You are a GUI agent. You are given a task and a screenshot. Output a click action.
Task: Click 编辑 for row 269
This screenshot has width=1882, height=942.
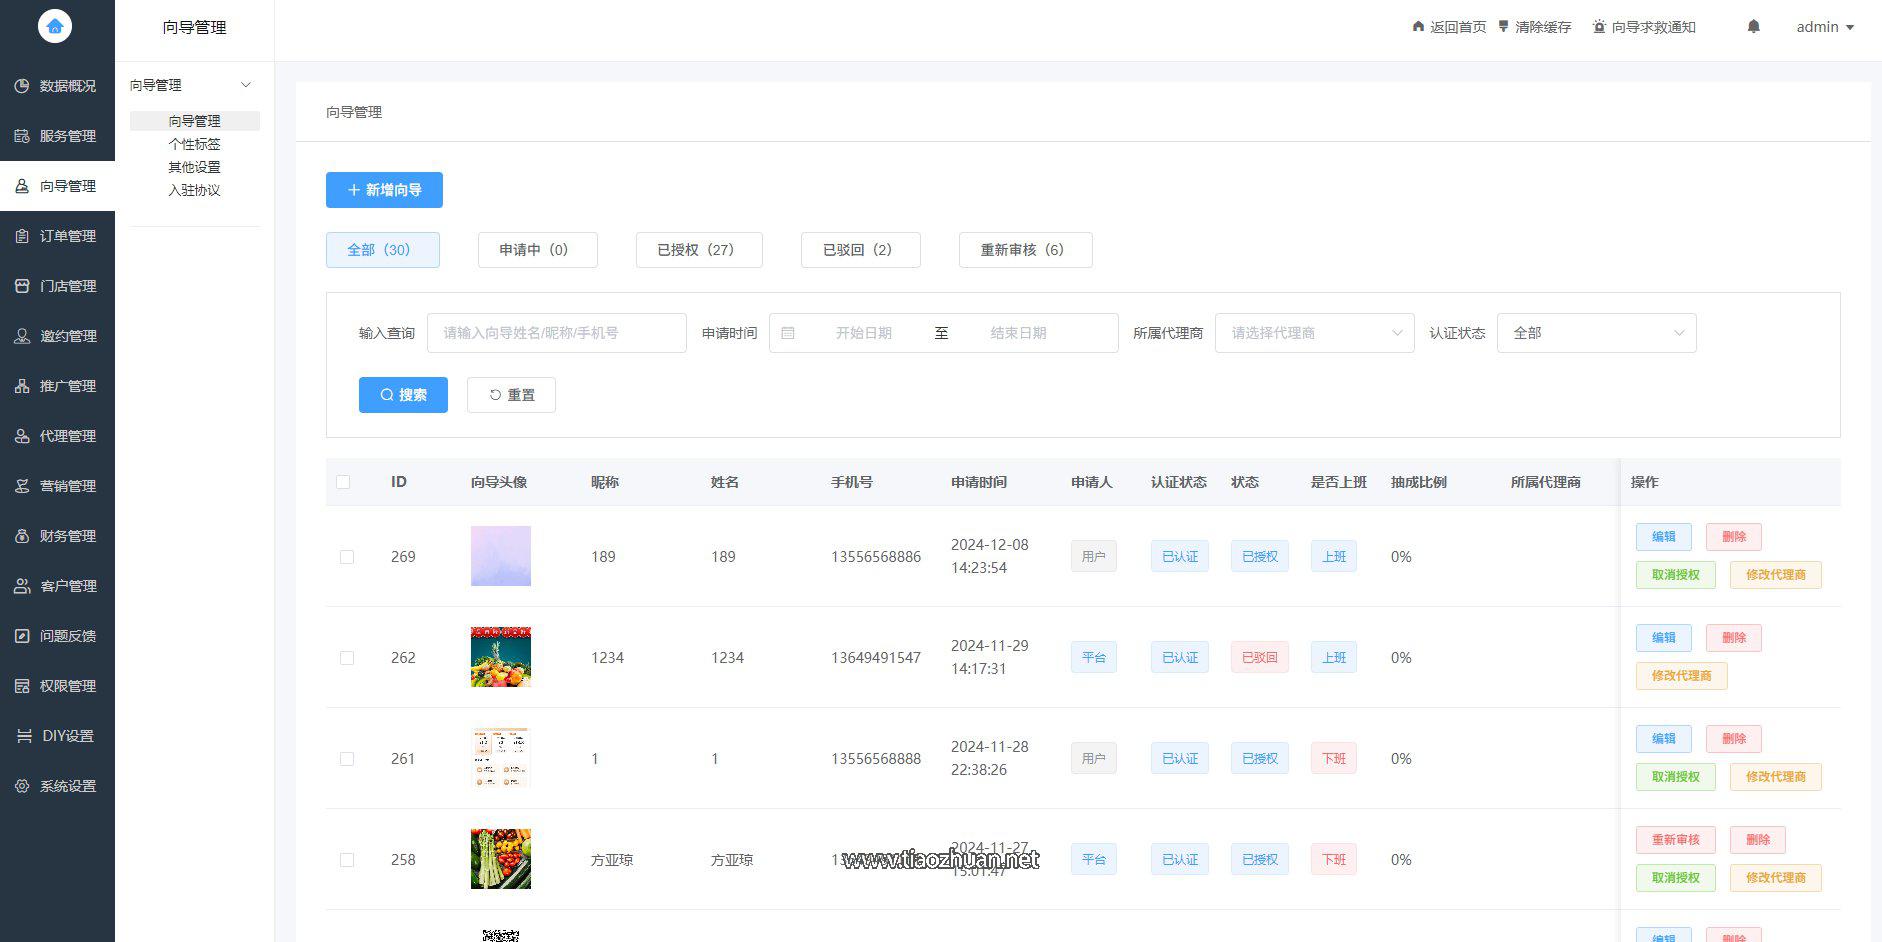pyautogui.click(x=1663, y=537)
